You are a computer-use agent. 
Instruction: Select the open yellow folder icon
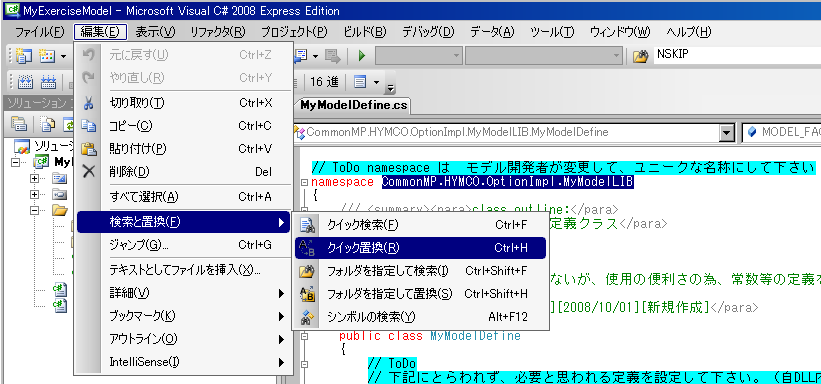coord(60,211)
